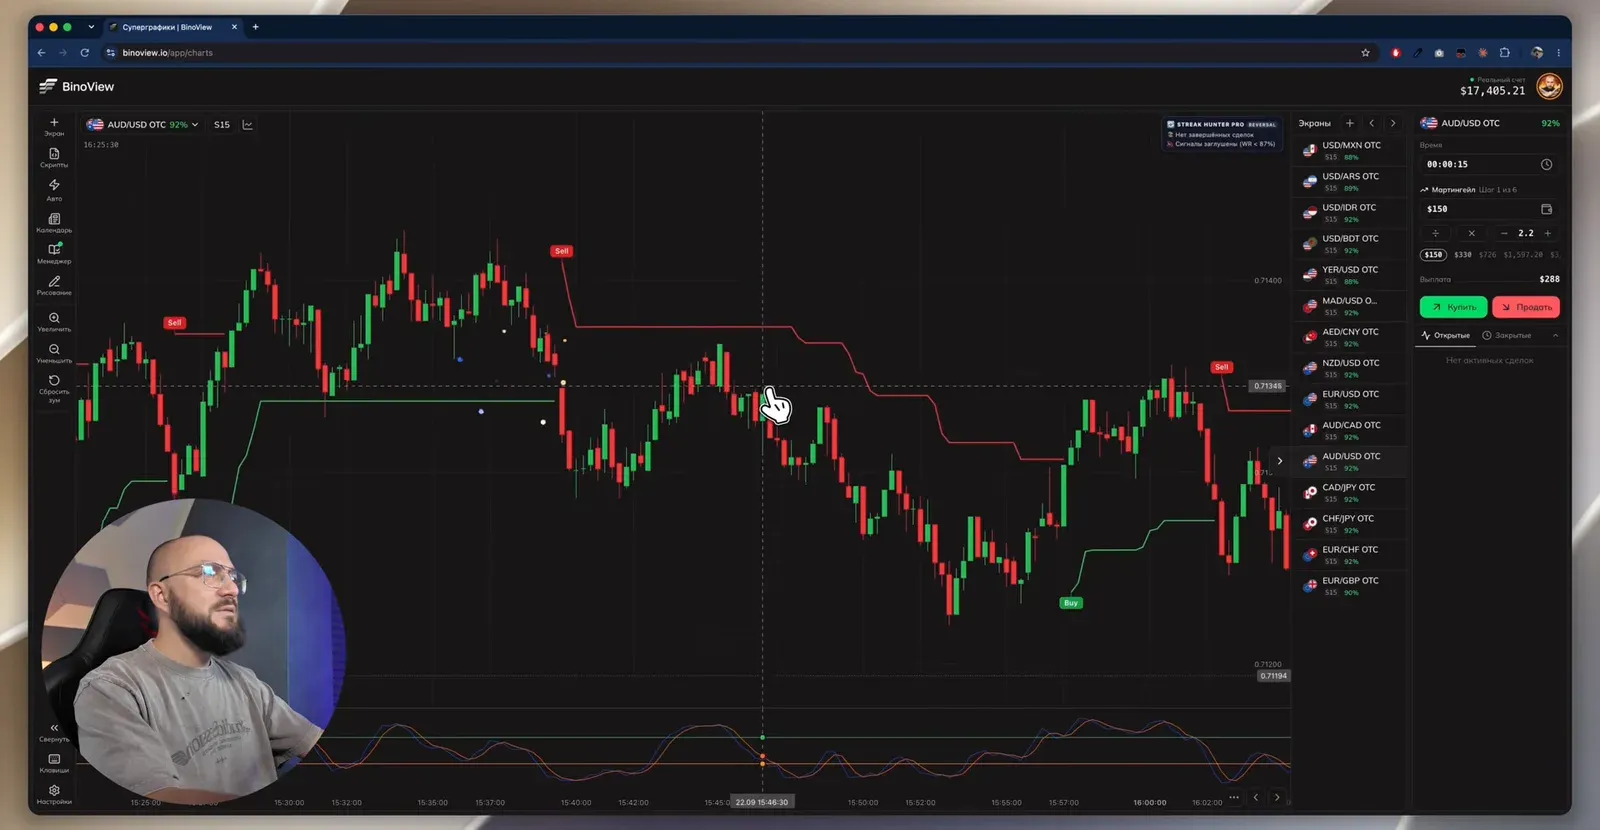Open the clock icon in time field

coord(1546,164)
